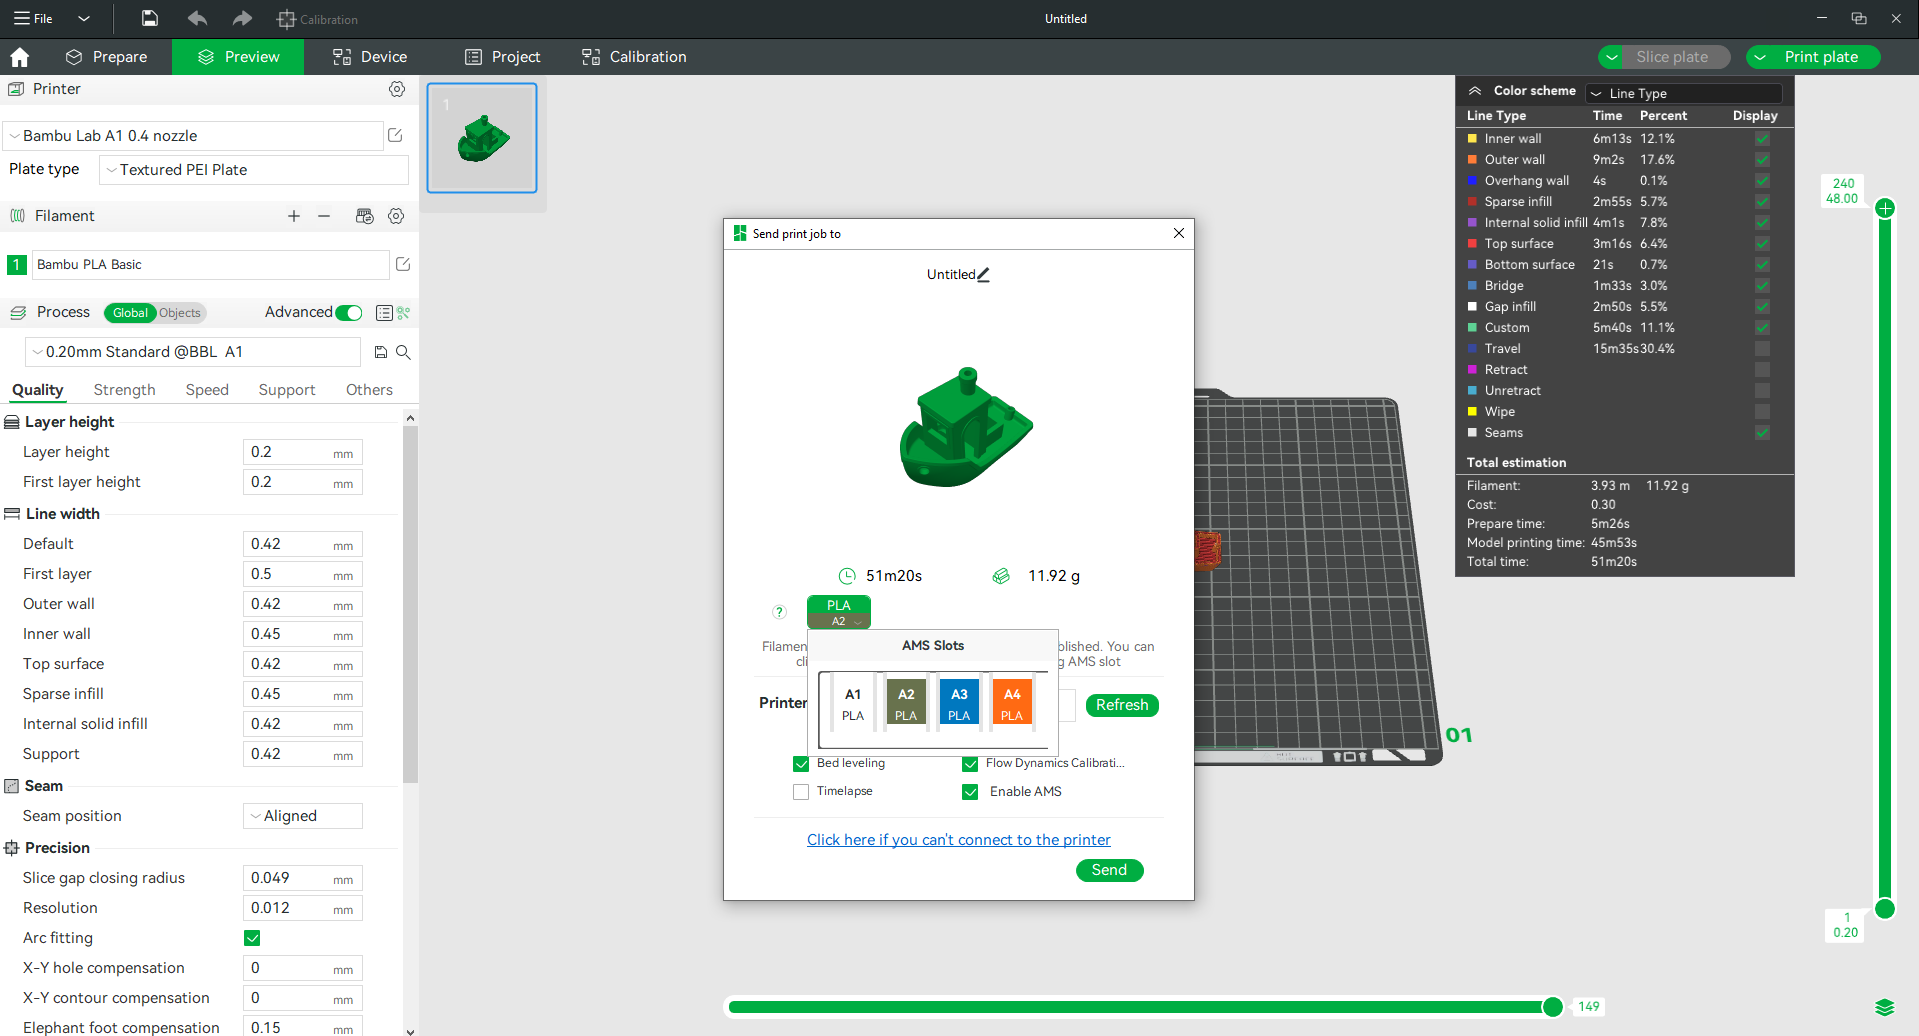Hide Seams display checkbox
This screenshot has width=1919, height=1036.
[1762, 433]
